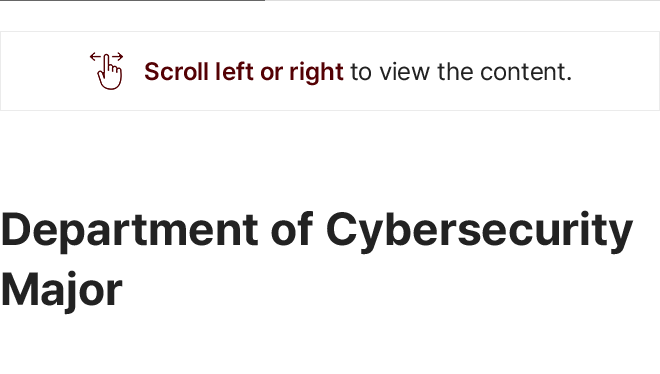Click the word 'of' in the heading
This screenshot has width=660, height=374.
(292, 228)
